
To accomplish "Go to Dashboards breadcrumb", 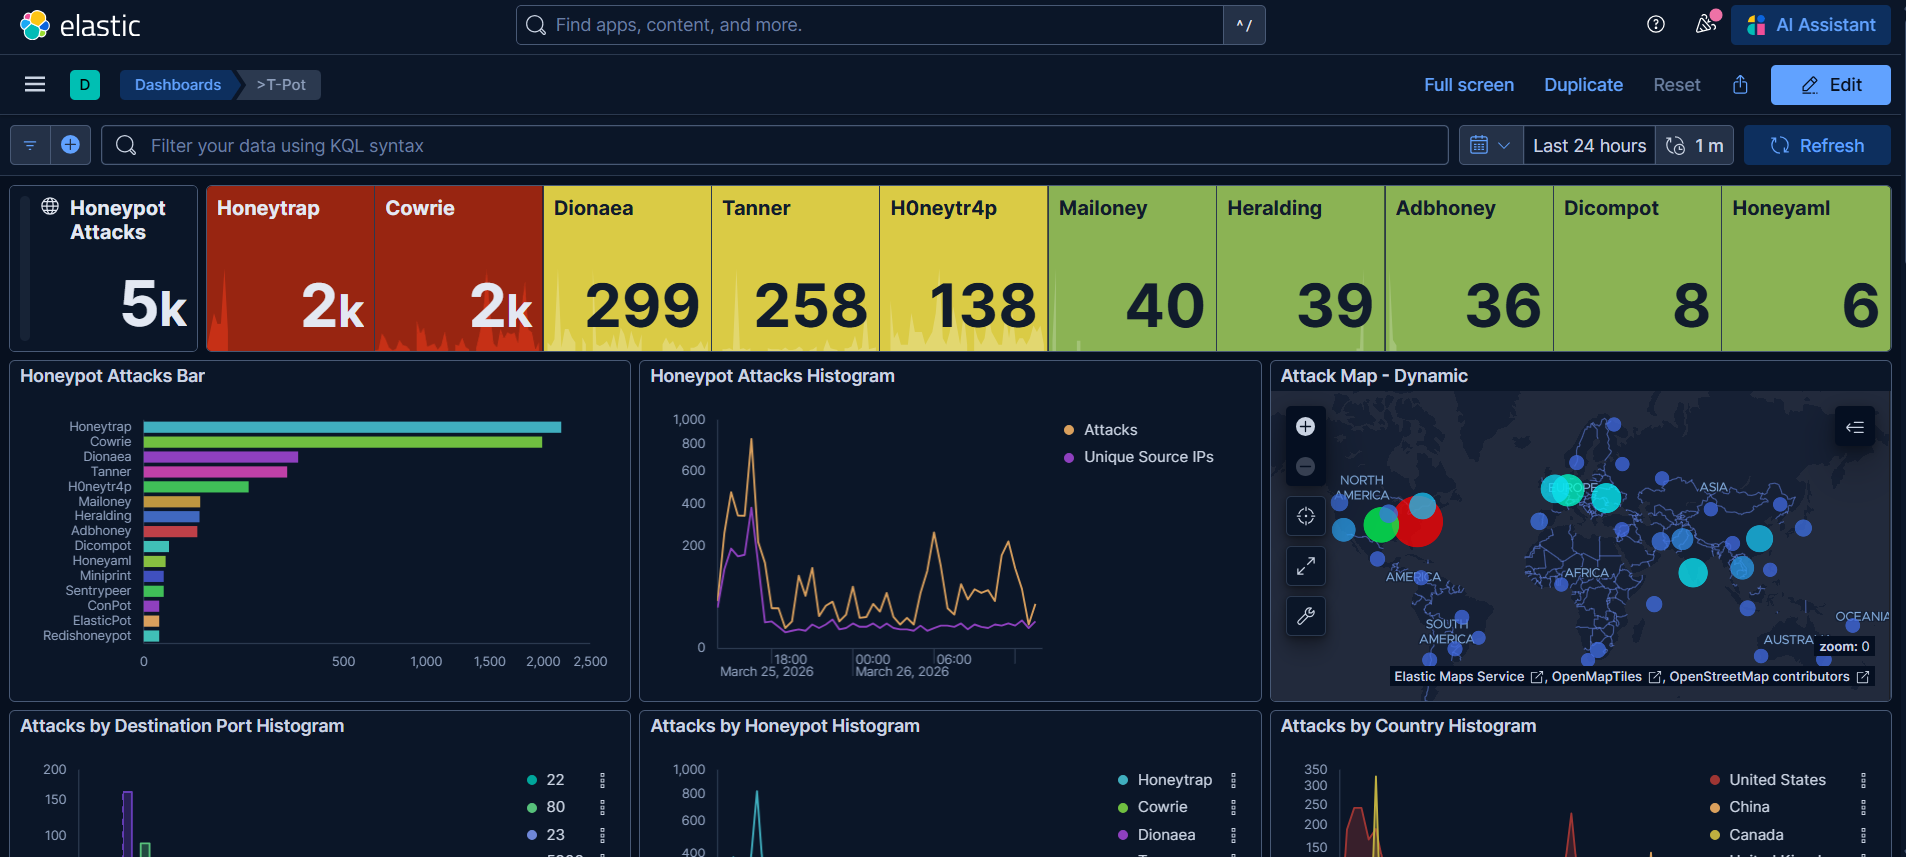I will (x=178, y=85).
